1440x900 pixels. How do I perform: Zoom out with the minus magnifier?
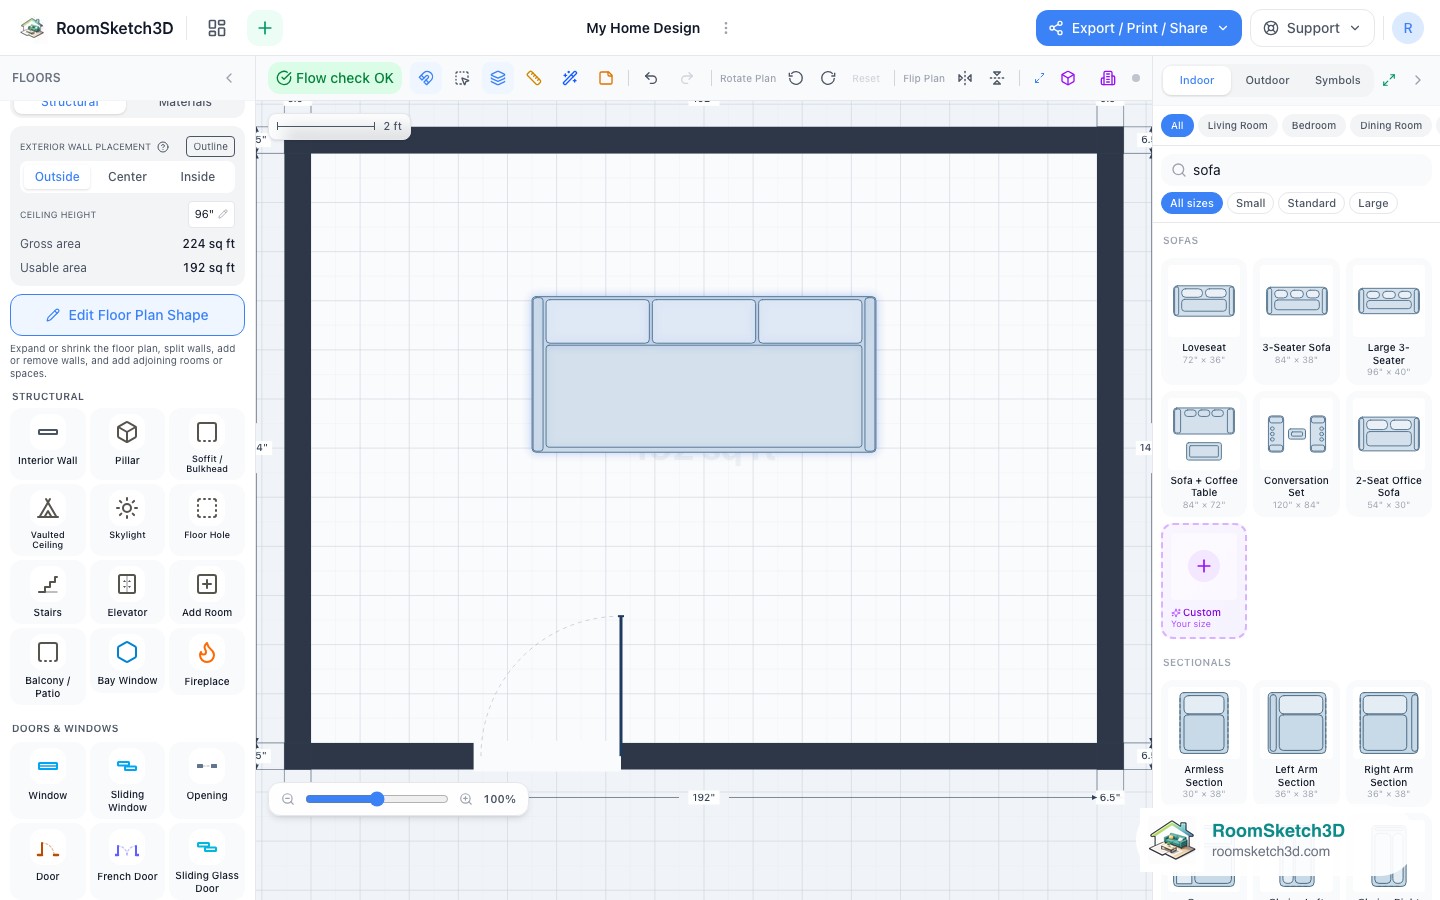click(x=288, y=799)
